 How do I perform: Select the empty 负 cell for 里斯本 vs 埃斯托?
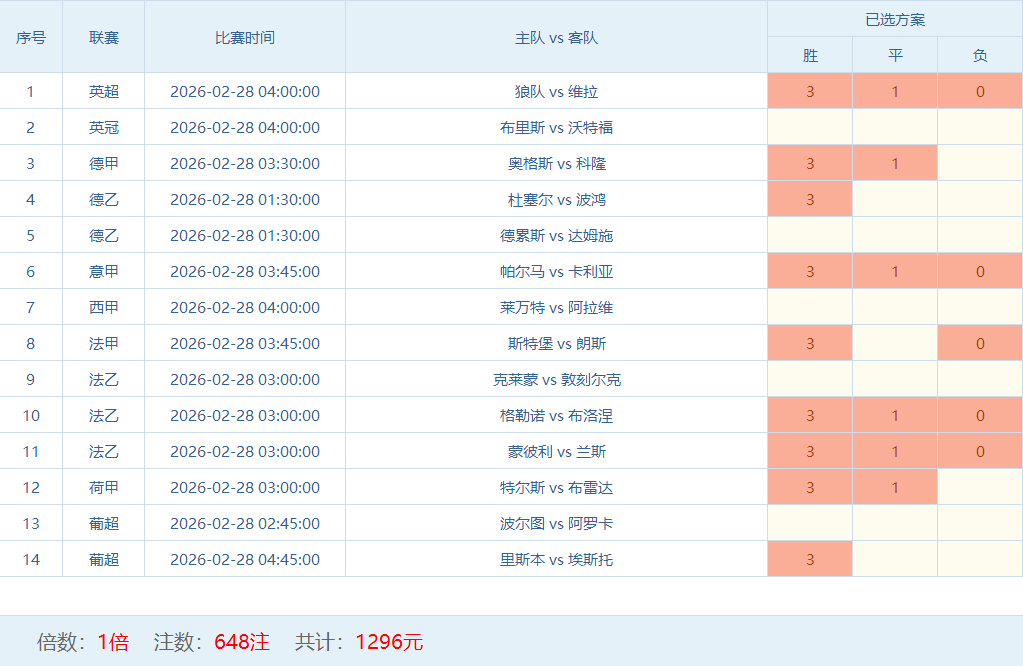pos(980,559)
